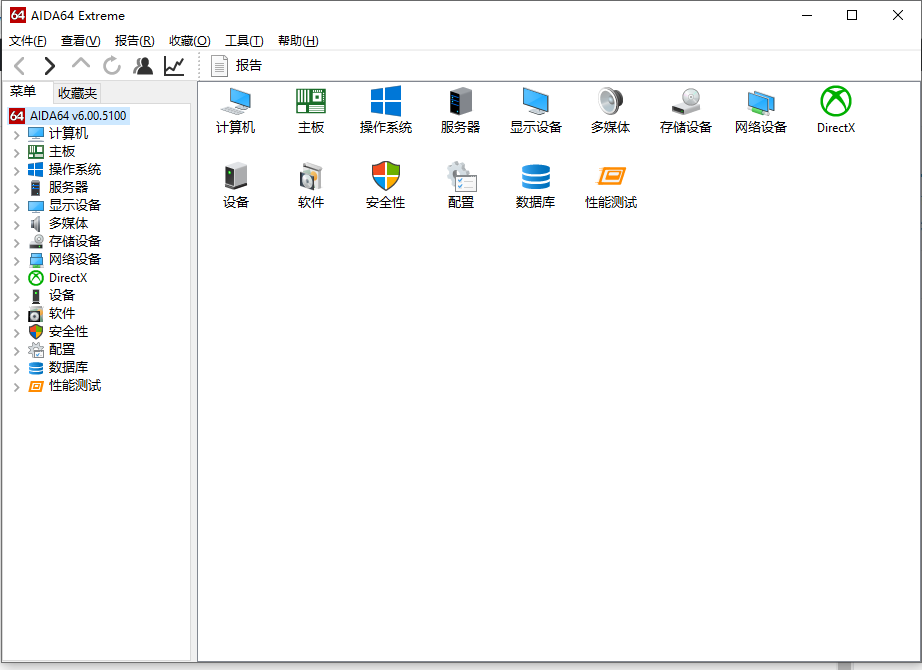Screen dimensions: 922x670
Task: Select 配置 in the tree
Action: pos(62,349)
